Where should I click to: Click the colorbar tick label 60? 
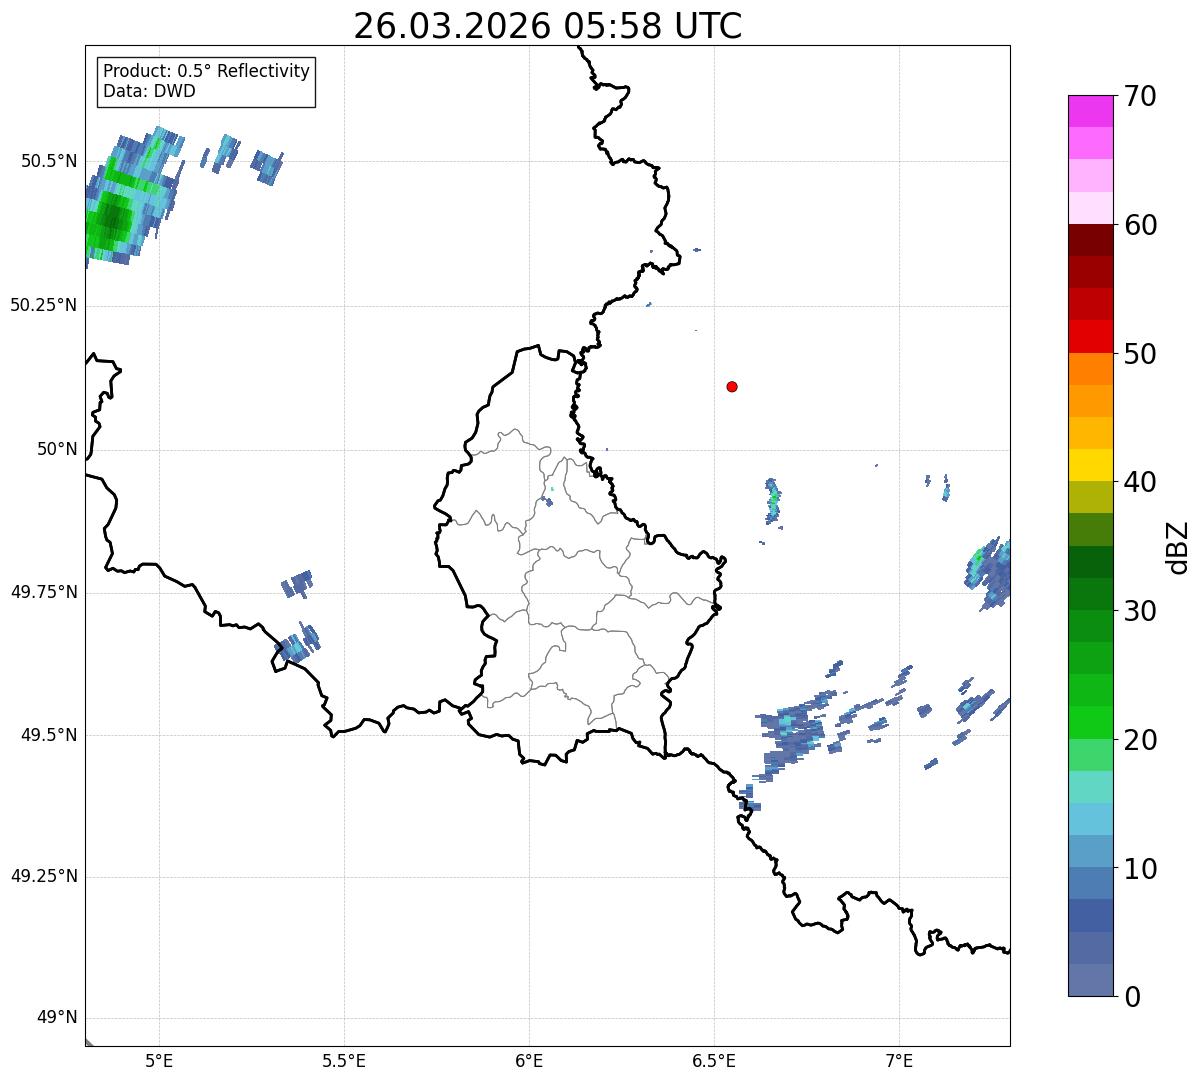coord(1141,225)
